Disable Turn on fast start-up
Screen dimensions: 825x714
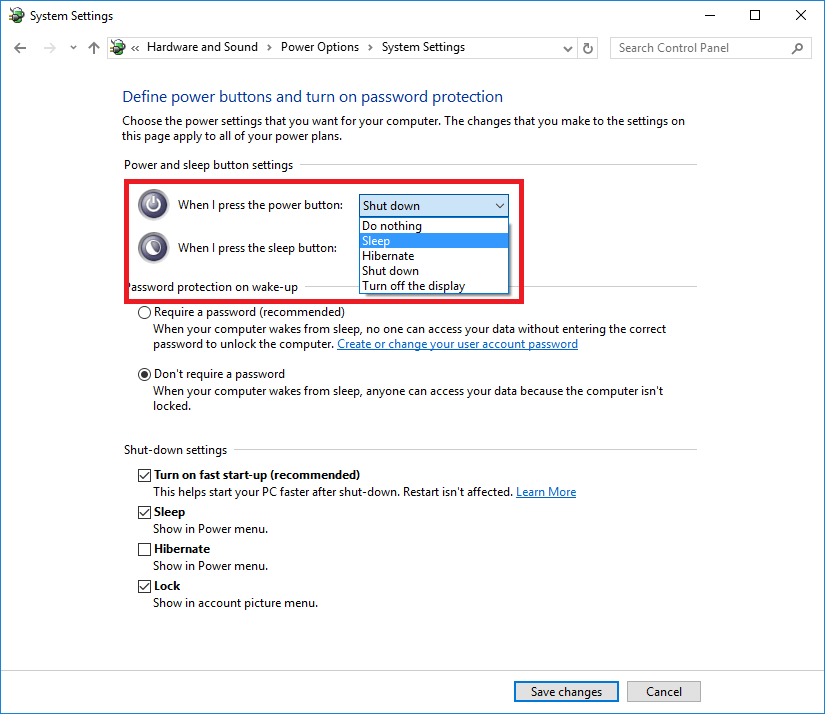click(144, 475)
